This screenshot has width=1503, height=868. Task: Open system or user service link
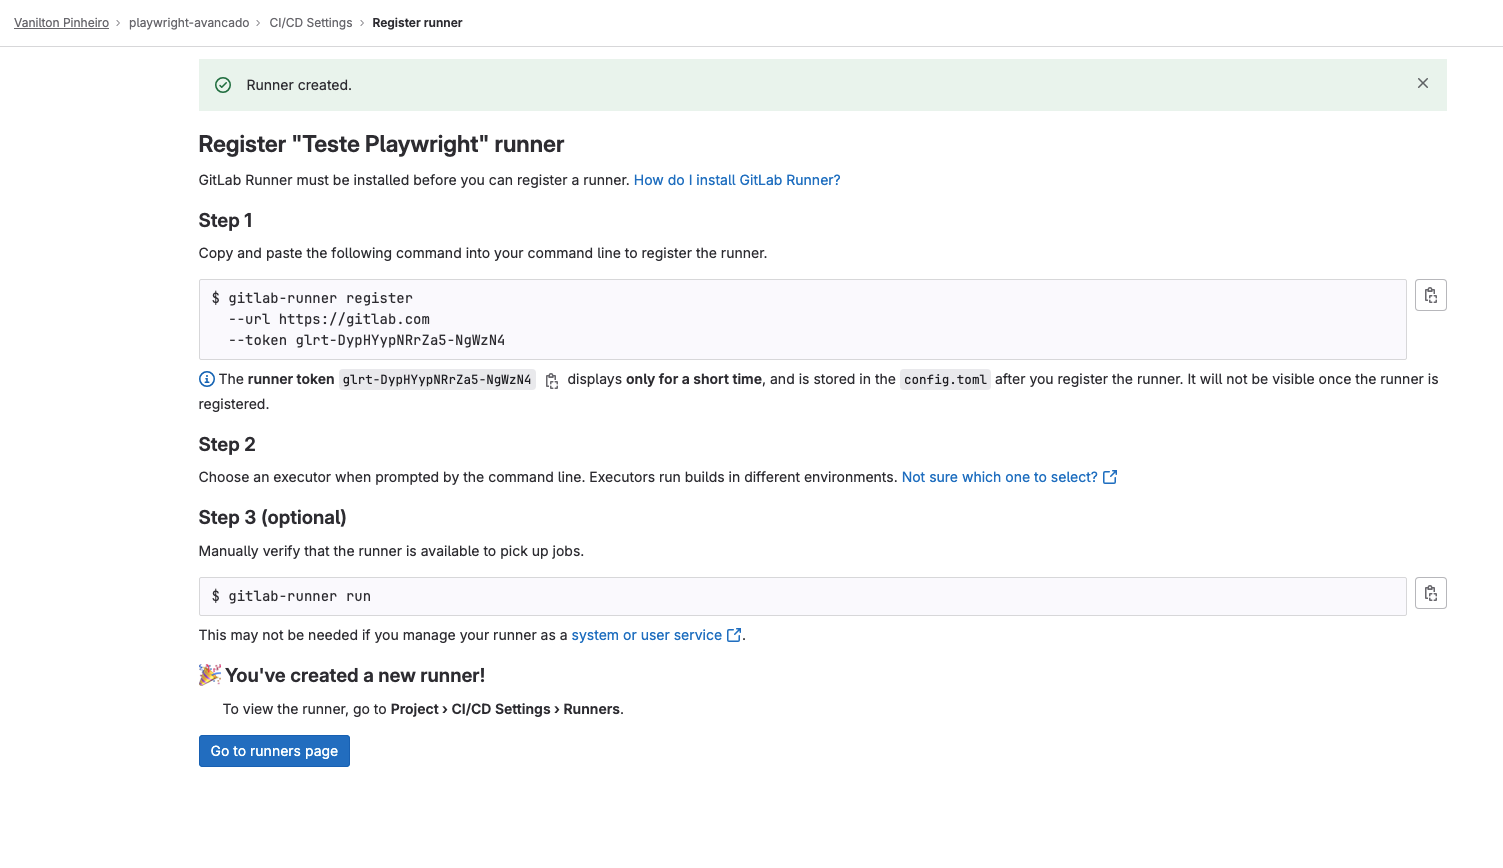647,635
